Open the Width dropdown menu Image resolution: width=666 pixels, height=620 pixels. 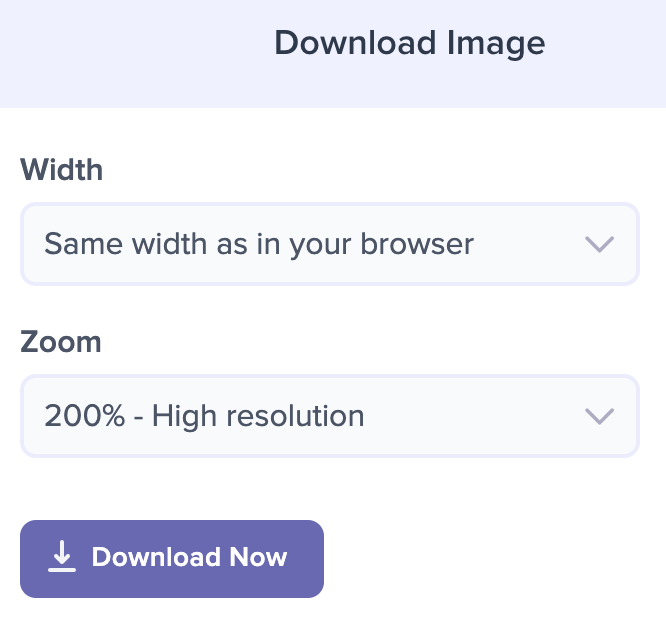[330, 244]
